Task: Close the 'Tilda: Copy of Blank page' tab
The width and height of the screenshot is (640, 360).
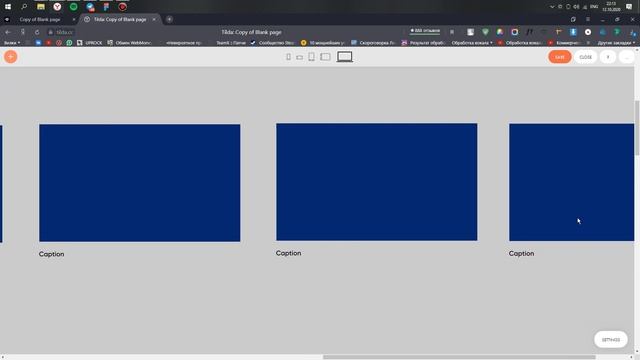Action: [154, 19]
